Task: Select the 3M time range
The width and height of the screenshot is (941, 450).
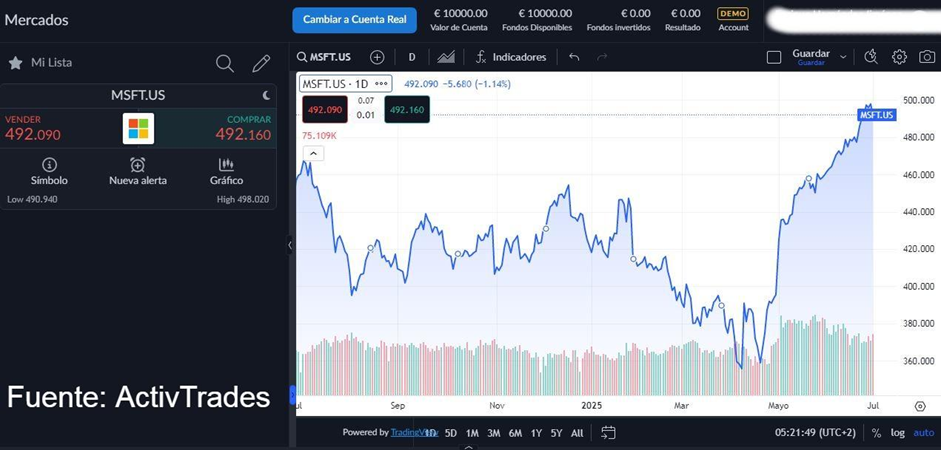Action: point(494,433)
